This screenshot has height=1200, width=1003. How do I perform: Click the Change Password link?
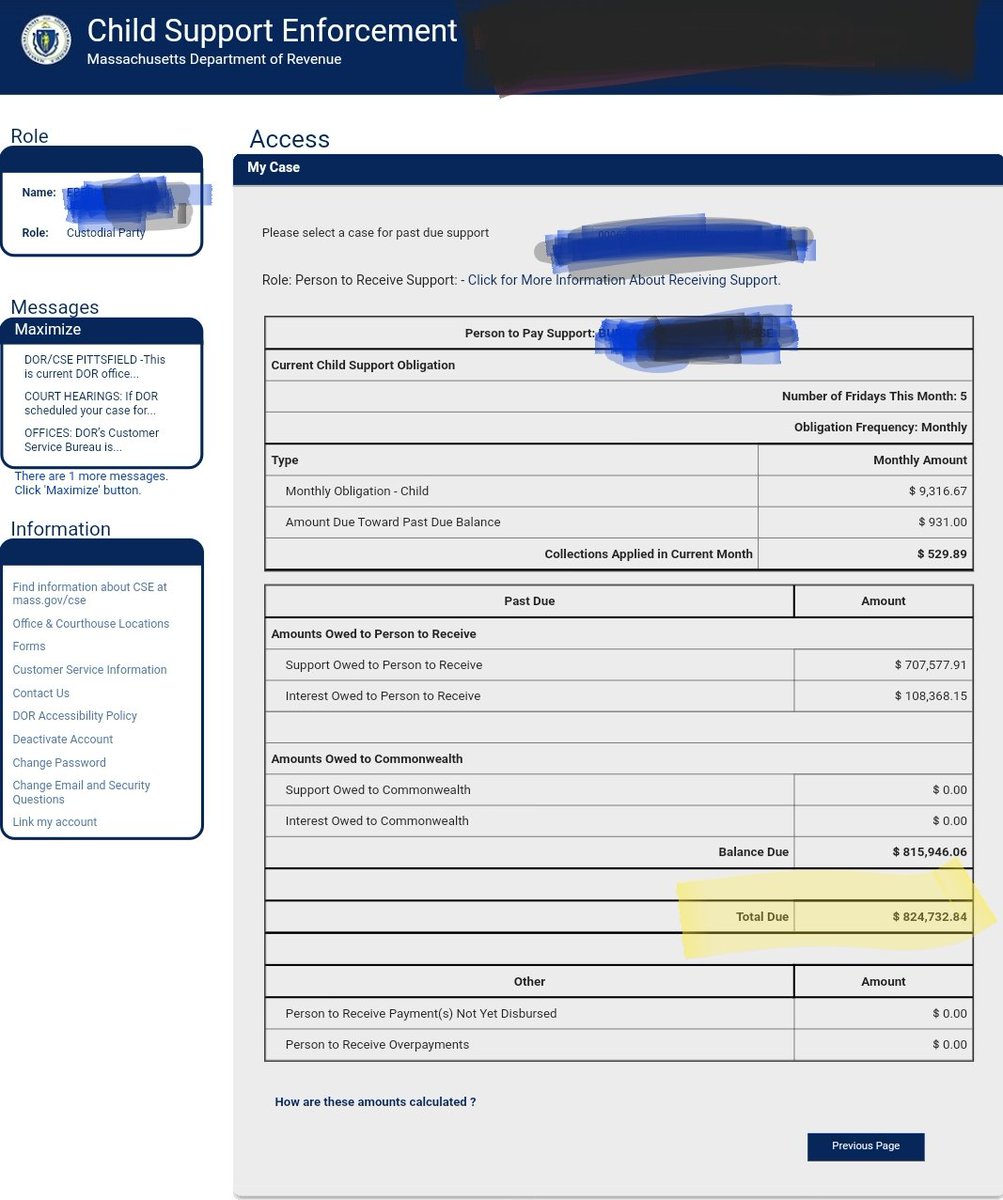pos(59,763)
